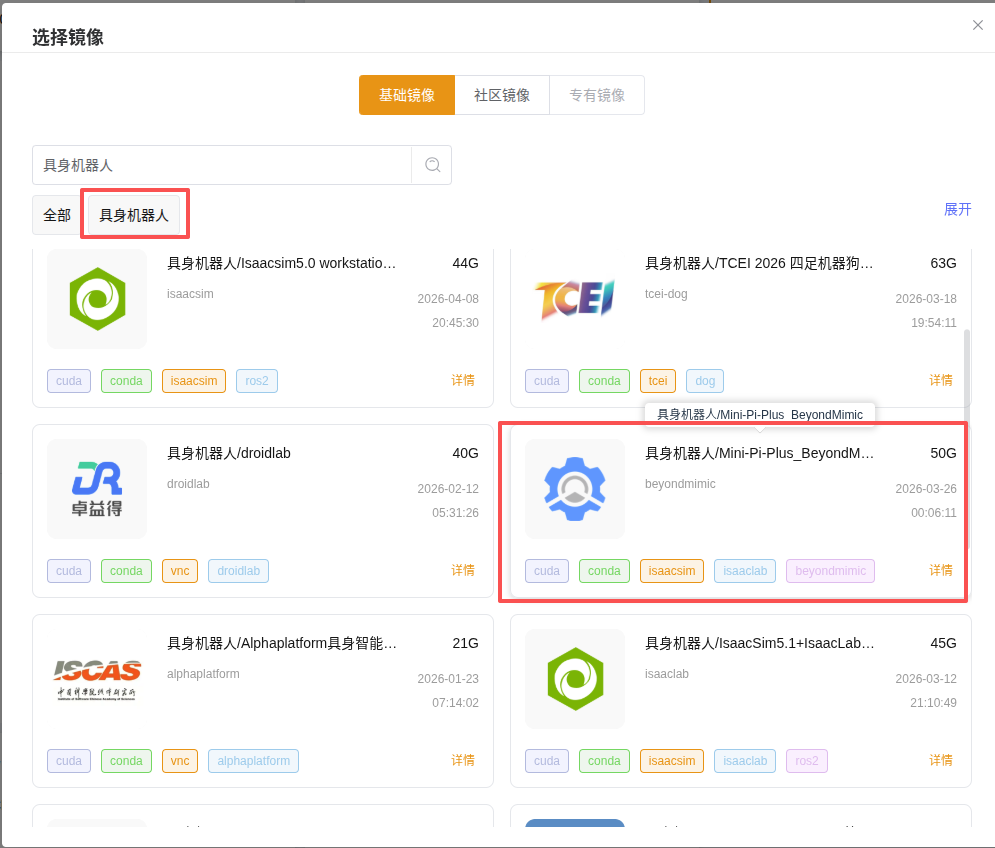Select the 全部 filter tag
The image size is (995, 848).
57,215
